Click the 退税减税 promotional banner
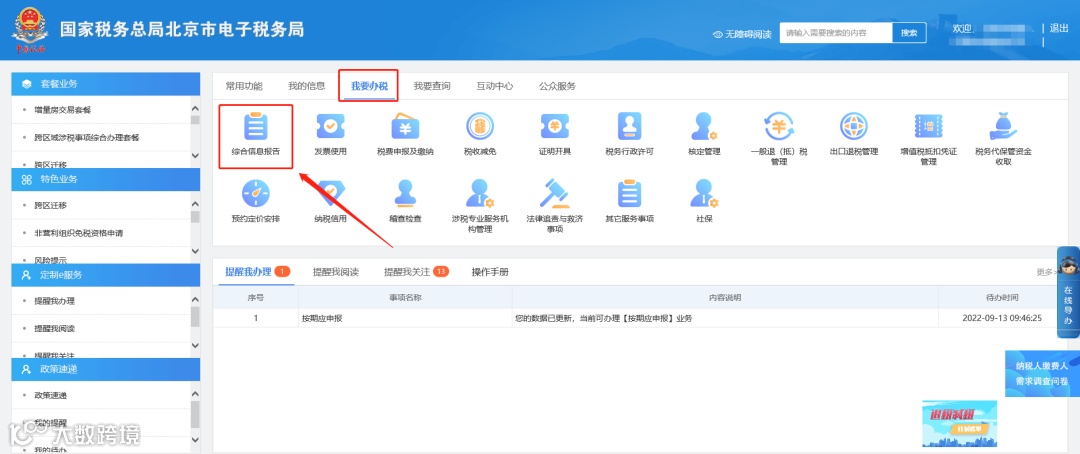This screenshot has width=1080, height=454. click(x=959, y=424)
